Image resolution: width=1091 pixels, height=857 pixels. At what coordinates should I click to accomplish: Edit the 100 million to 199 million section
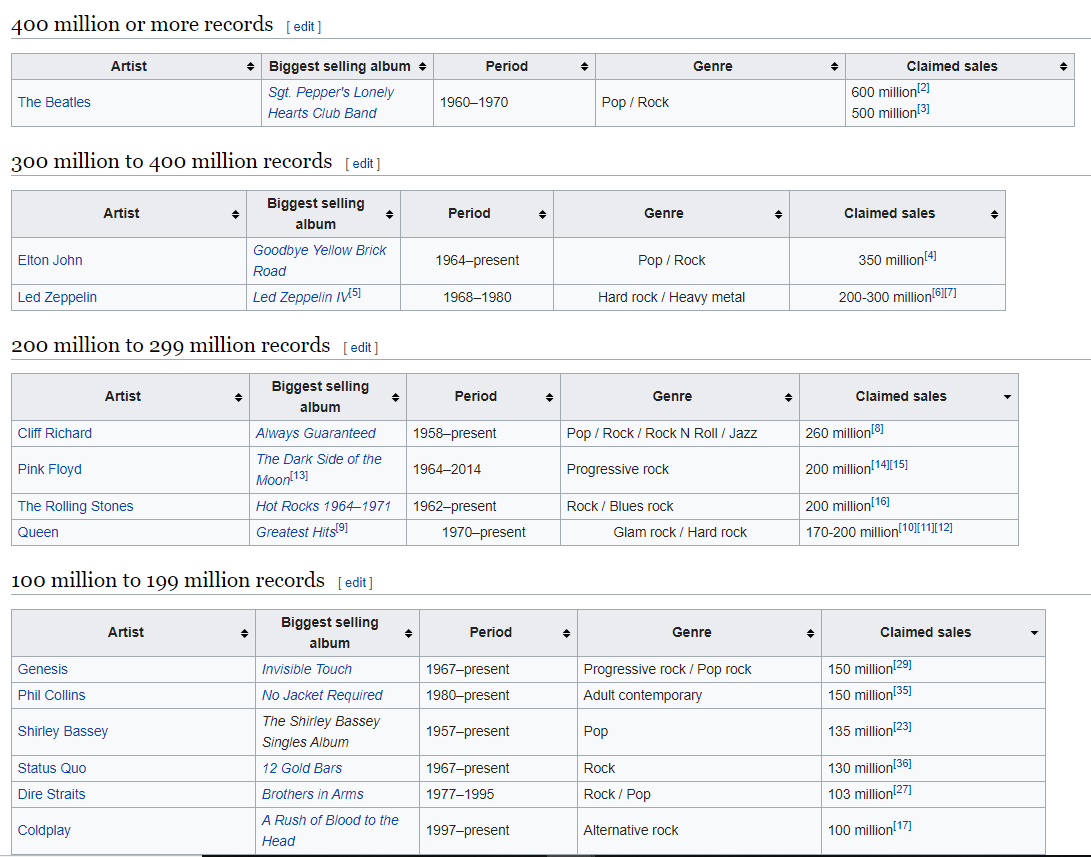coord(355,583)
